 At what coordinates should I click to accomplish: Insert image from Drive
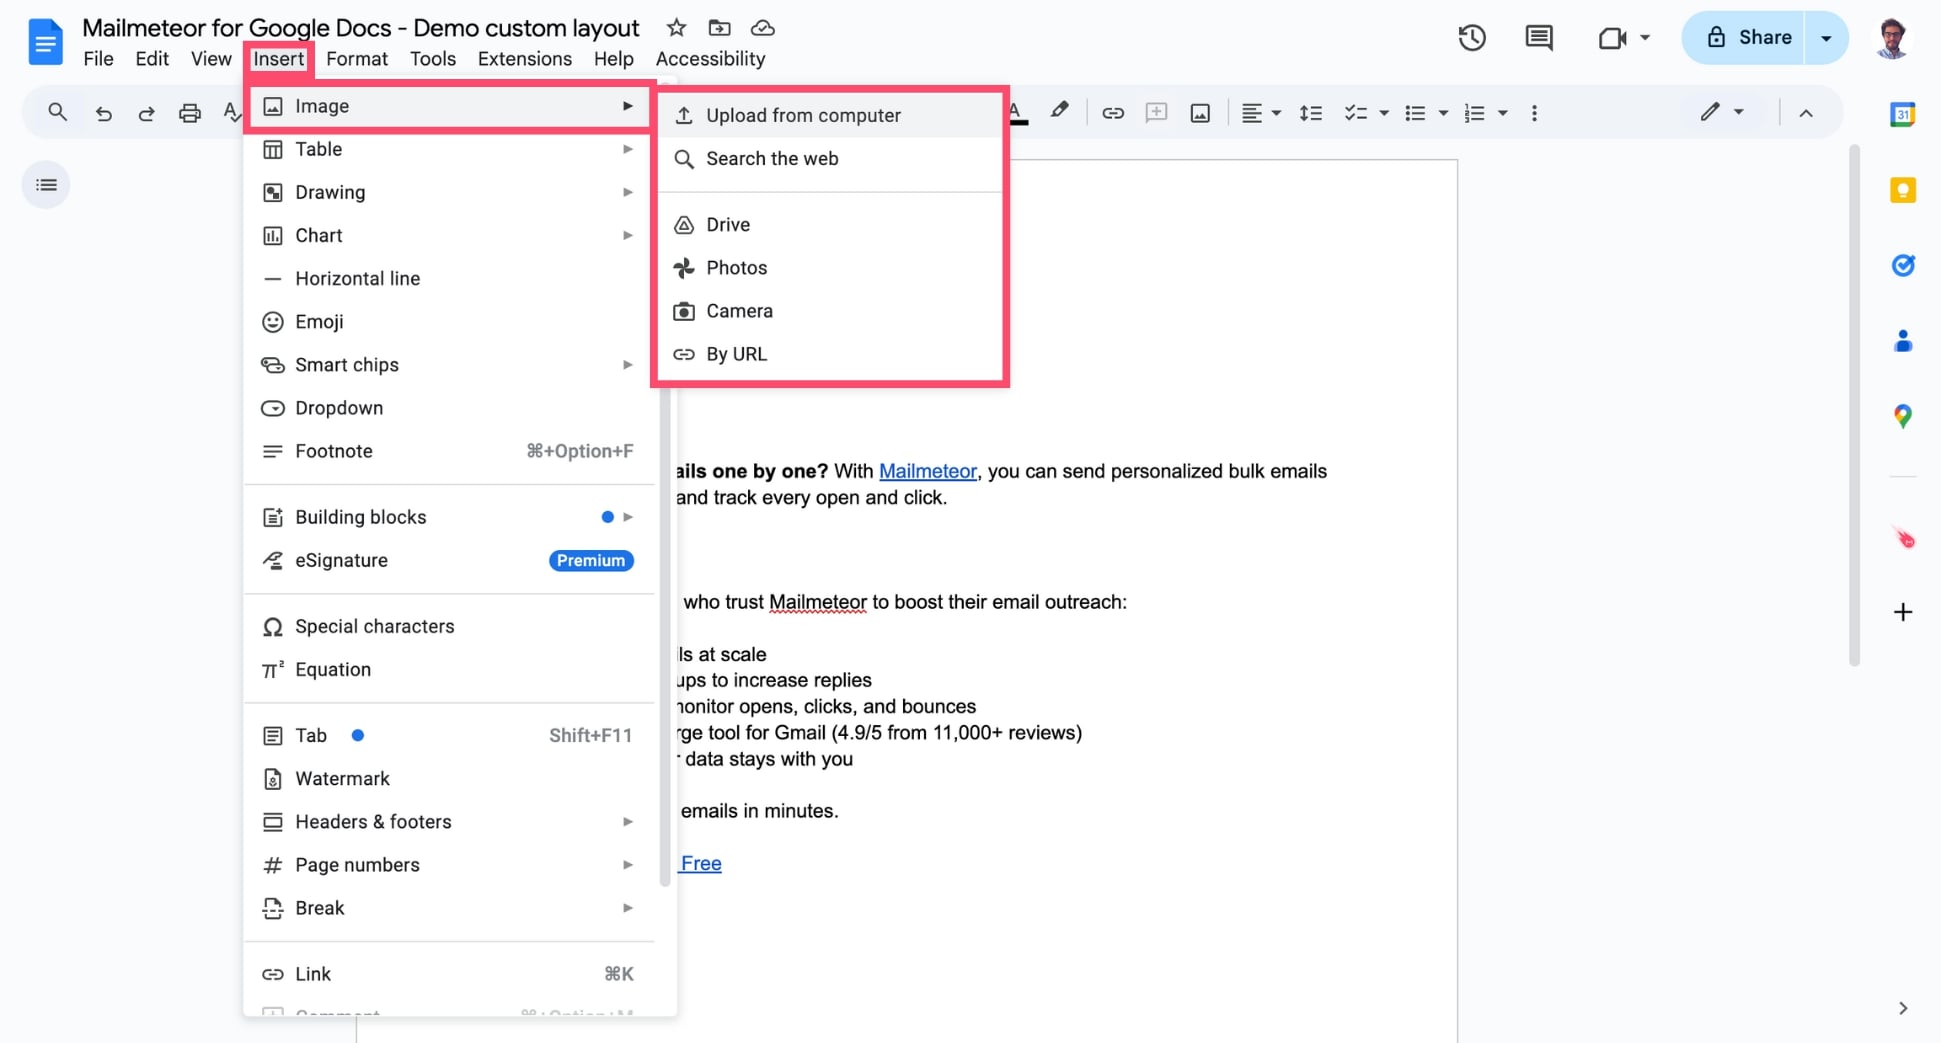pyautogui.click(x=829, y=224)
